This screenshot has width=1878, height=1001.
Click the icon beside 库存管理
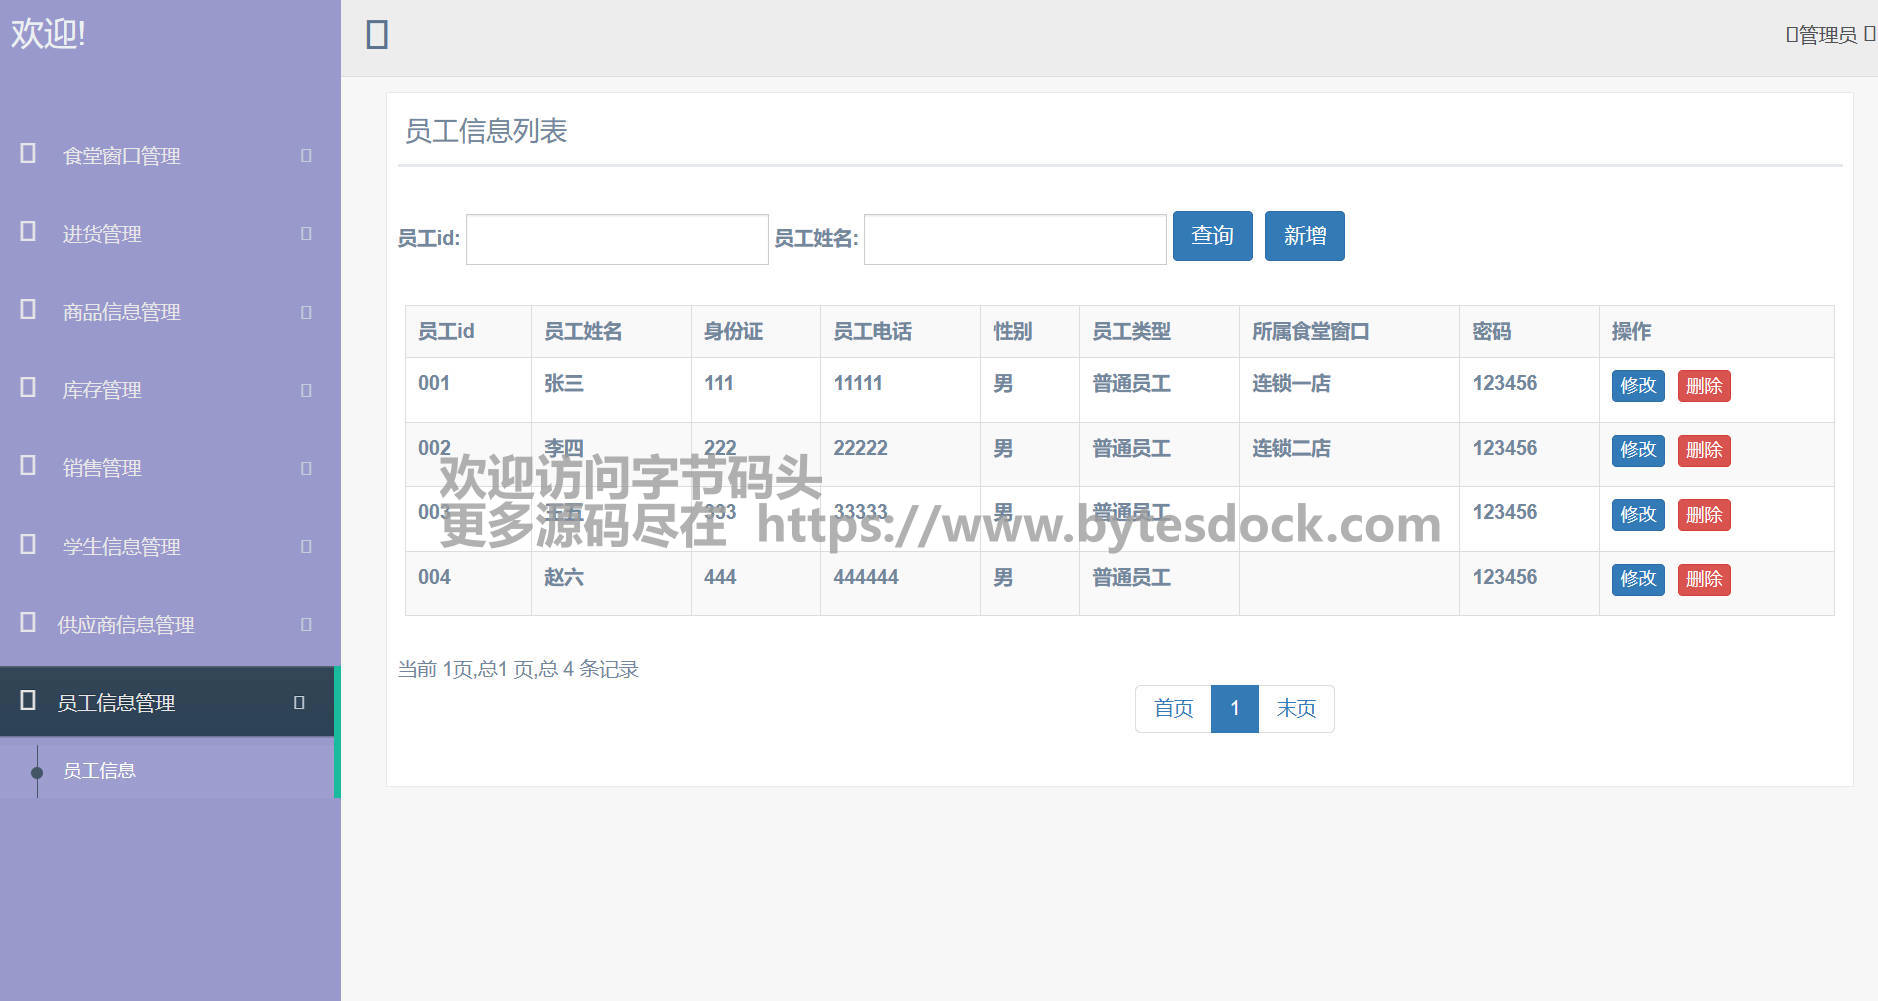28,388
